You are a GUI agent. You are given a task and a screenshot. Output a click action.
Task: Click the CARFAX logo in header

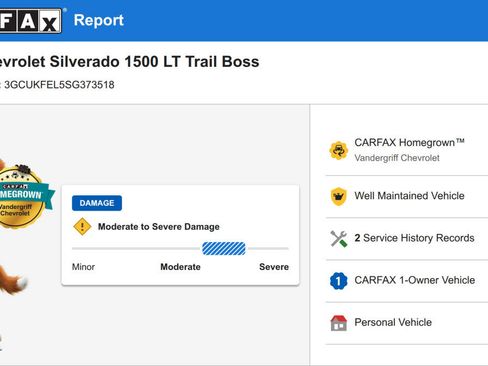31,21
